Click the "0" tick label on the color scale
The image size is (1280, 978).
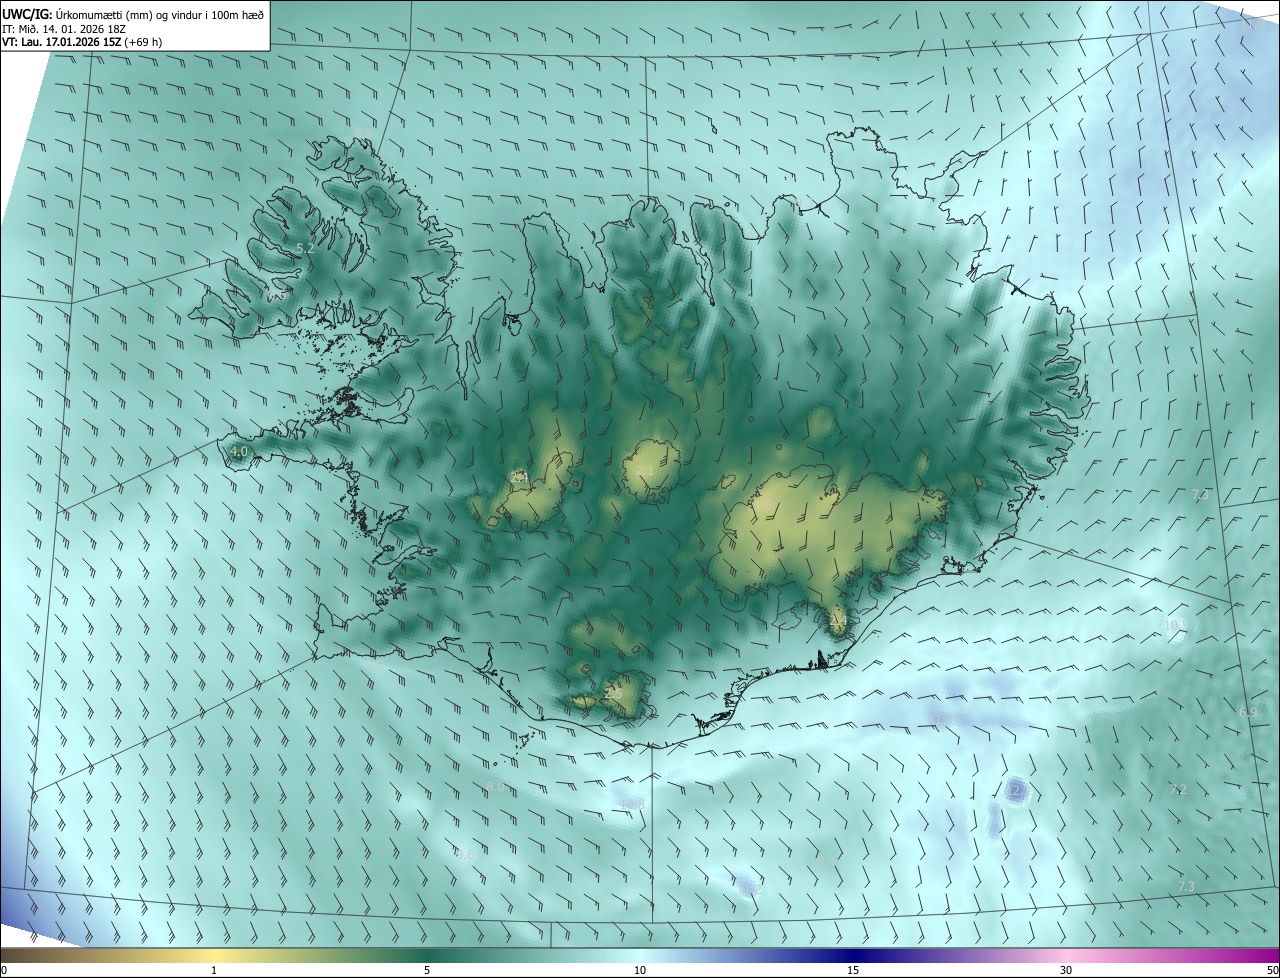click(4, 970)
